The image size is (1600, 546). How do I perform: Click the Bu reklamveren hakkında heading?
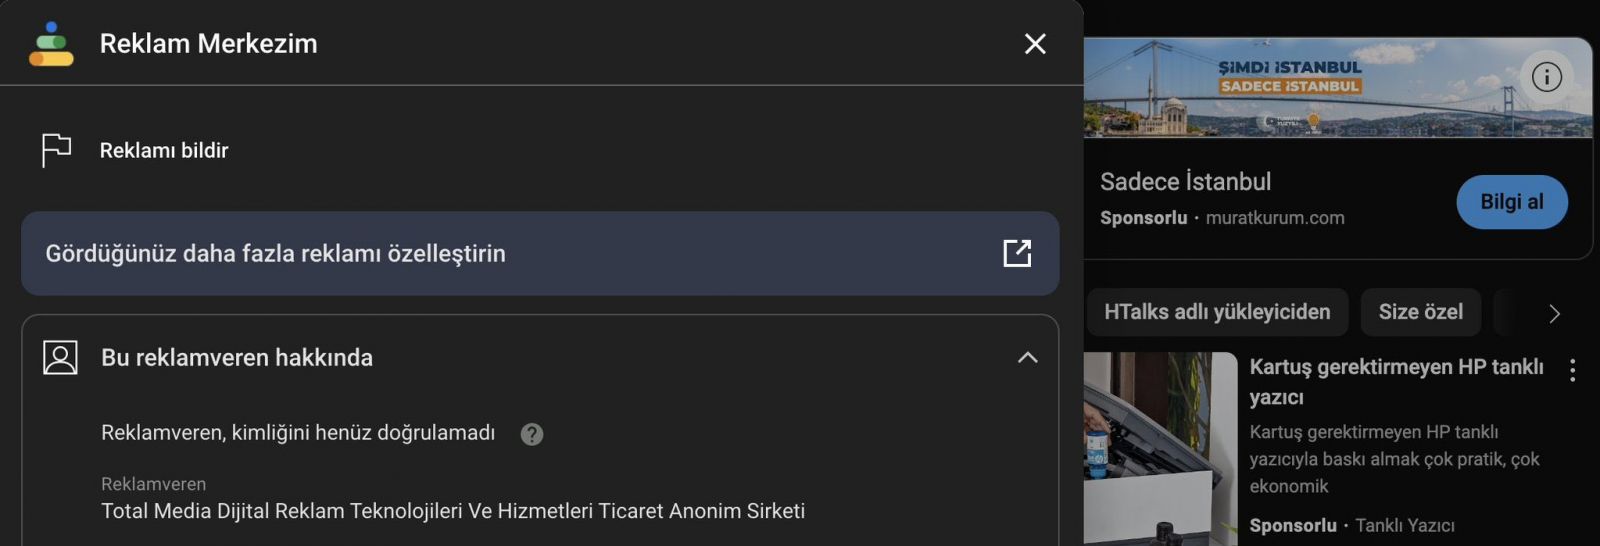pos(237,358)
